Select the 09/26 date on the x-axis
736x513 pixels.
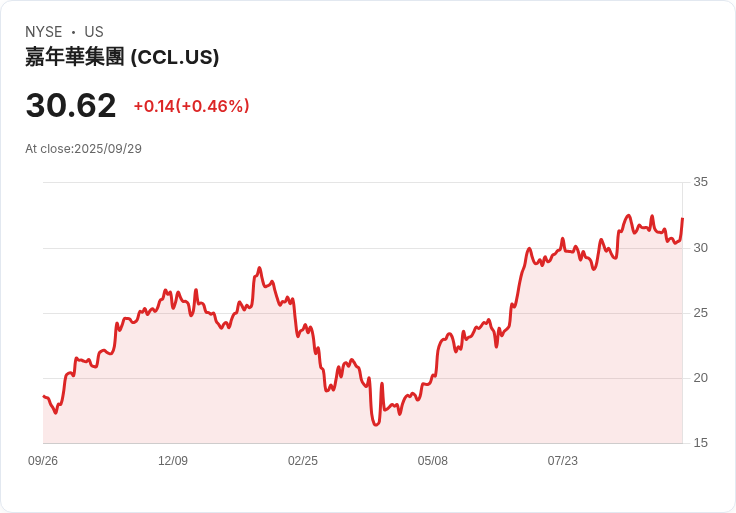[43, 461]
